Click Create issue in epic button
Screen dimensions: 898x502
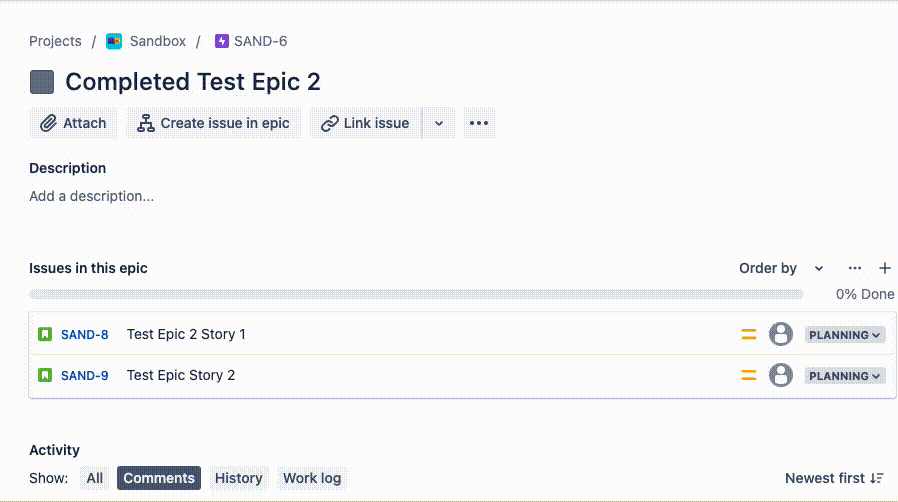(214, 123)
